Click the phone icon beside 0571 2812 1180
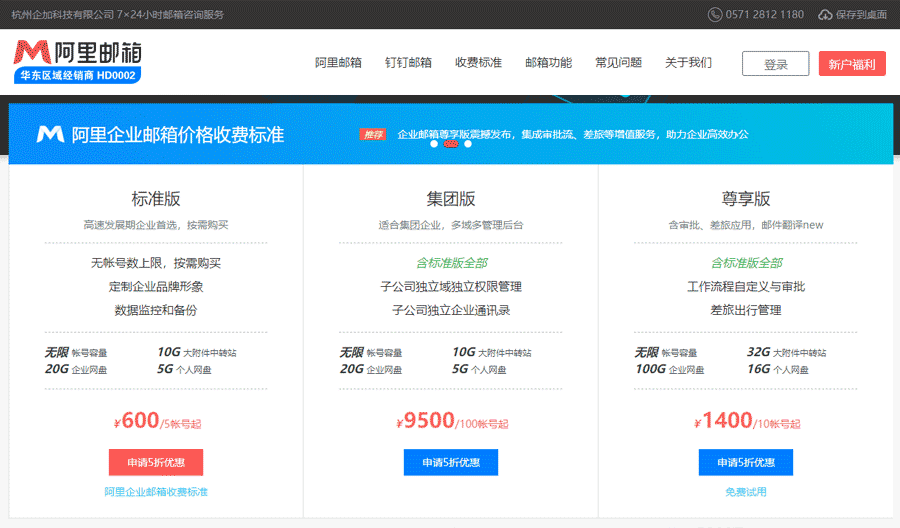The image size is (900, 528). pos(715,14)
